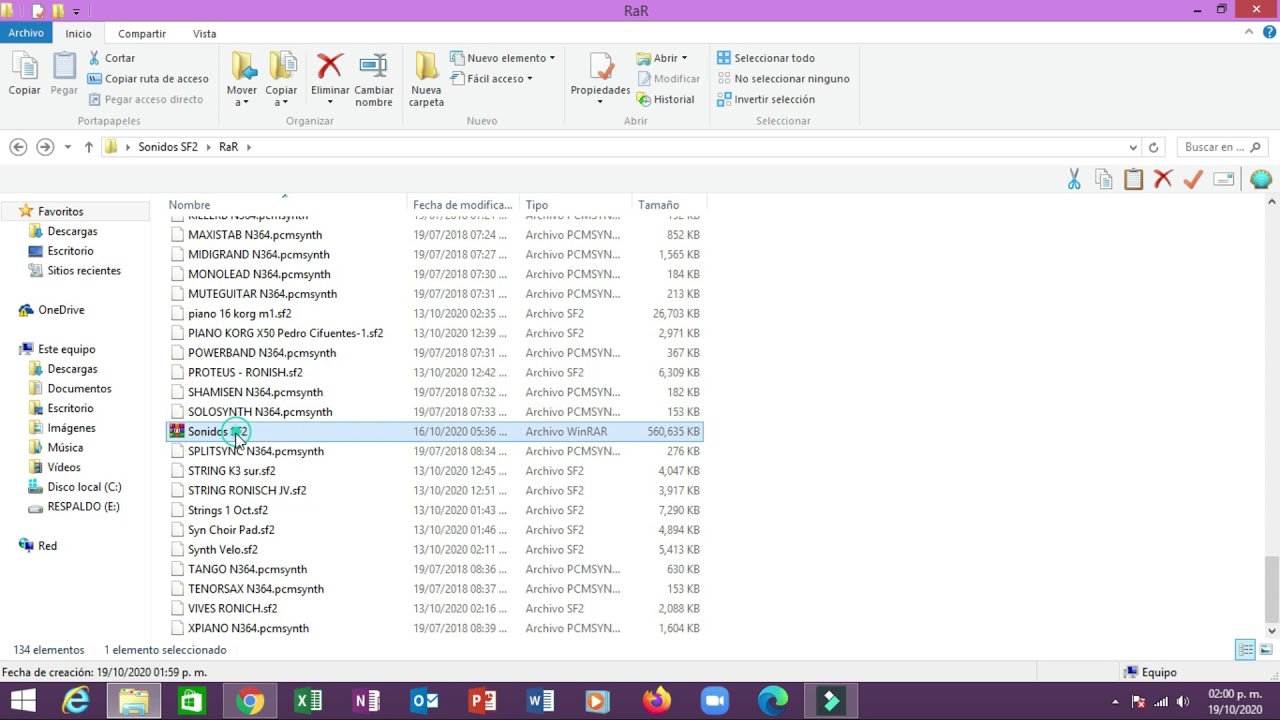The height and width of the screenshot is (720, 1280).
Task: Open Zoom from the taskbar
Action: (714, 701)
